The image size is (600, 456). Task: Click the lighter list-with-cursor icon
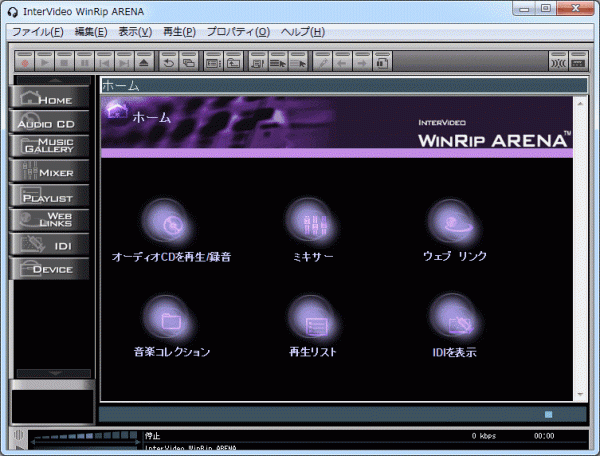(298, 62)
